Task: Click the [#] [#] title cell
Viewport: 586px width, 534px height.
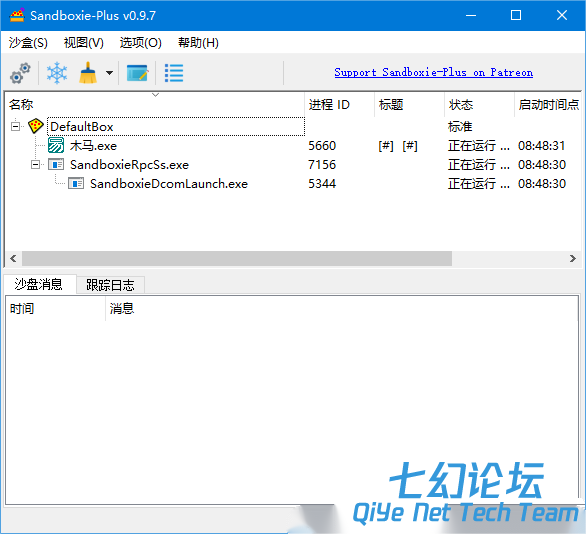Action: [398, 145]
